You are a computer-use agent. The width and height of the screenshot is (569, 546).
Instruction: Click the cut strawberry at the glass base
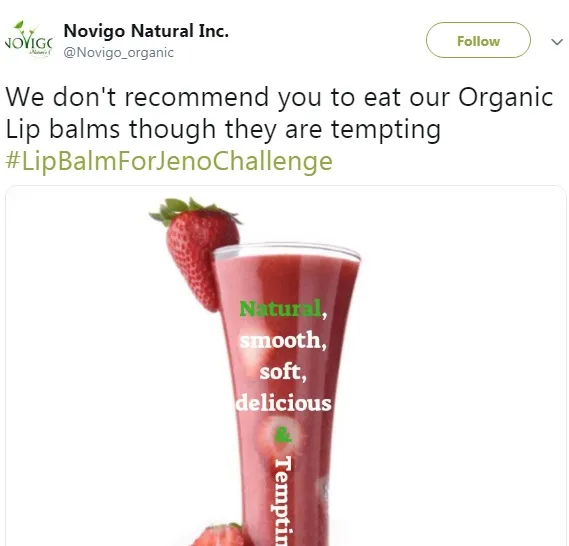point(222,535)
